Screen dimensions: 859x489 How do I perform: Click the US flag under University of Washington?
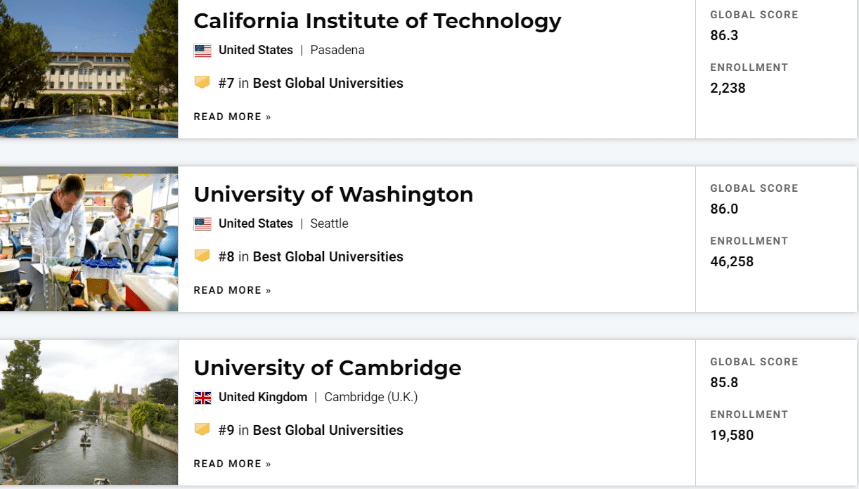(x=202, y=224)
